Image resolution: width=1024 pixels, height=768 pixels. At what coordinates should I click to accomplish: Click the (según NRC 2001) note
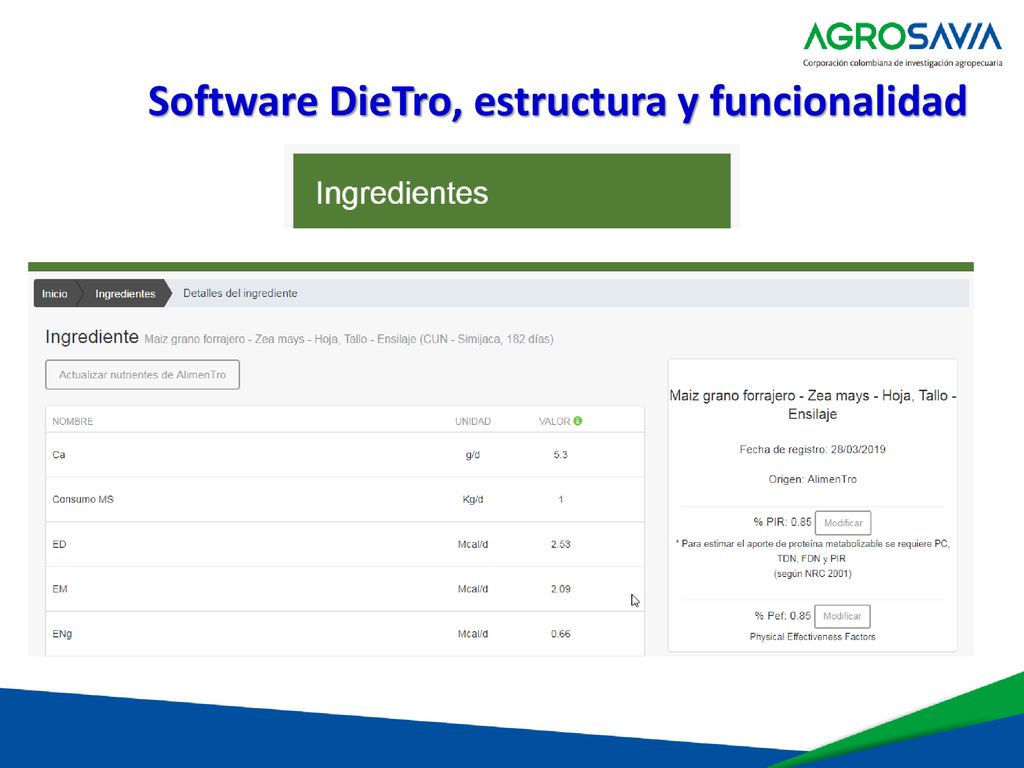tap(812, 574)
